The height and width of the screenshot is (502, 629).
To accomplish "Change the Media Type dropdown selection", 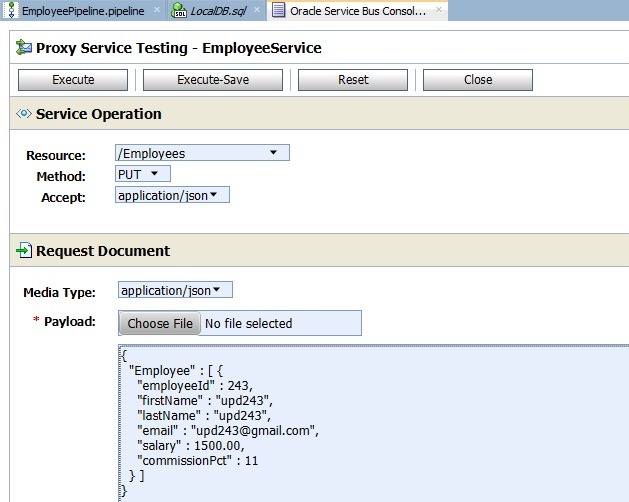I will click(175, 290).
